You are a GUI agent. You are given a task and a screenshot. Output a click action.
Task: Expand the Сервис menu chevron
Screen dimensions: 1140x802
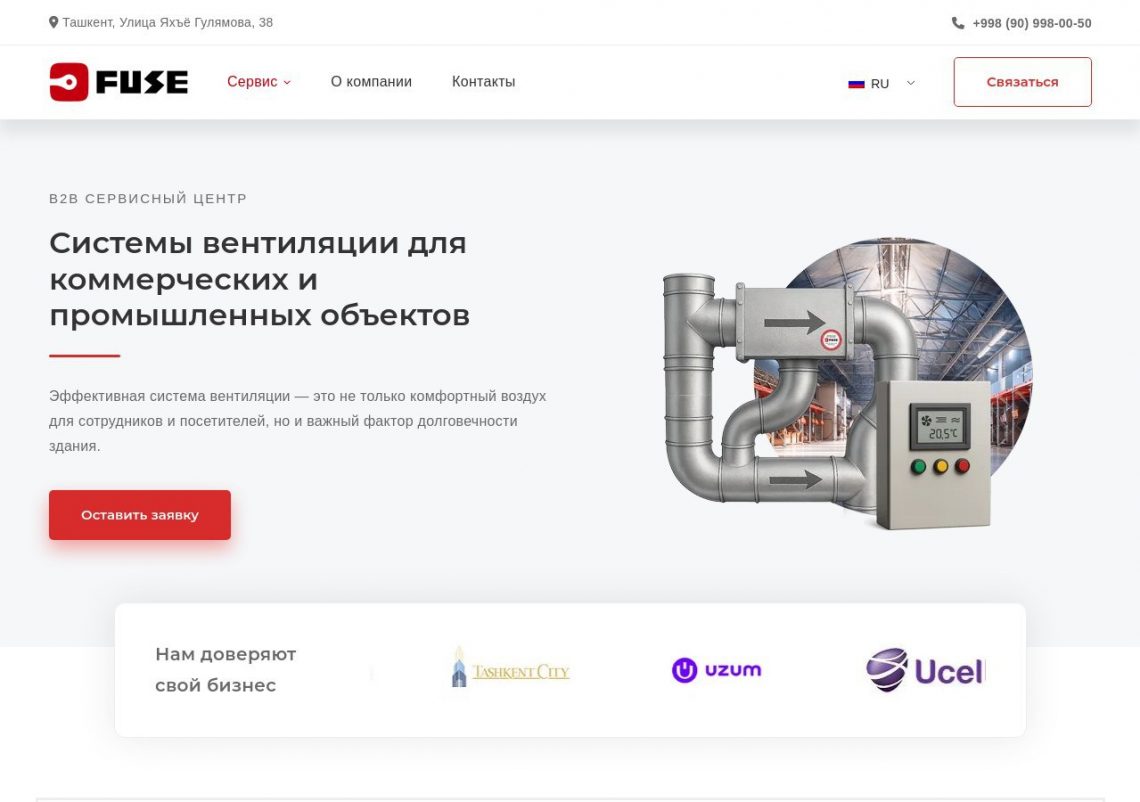pos(287,83)
